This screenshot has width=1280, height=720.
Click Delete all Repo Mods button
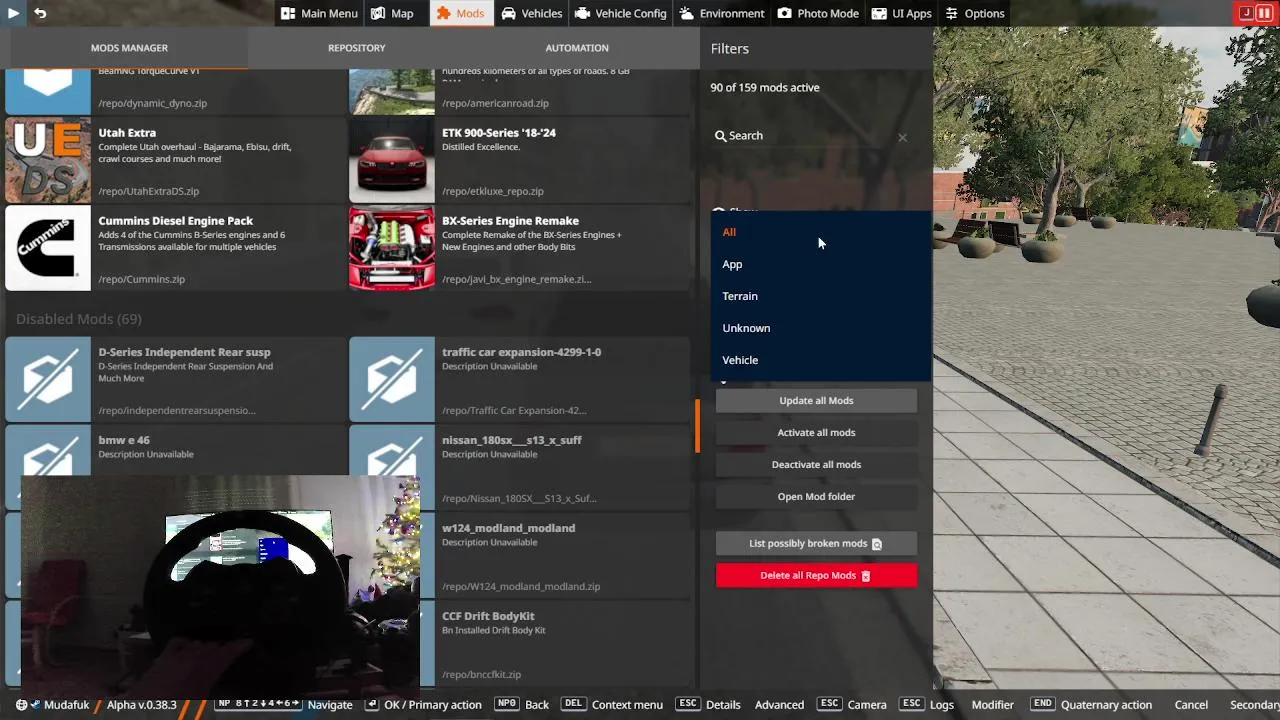[x=816, y=576]
